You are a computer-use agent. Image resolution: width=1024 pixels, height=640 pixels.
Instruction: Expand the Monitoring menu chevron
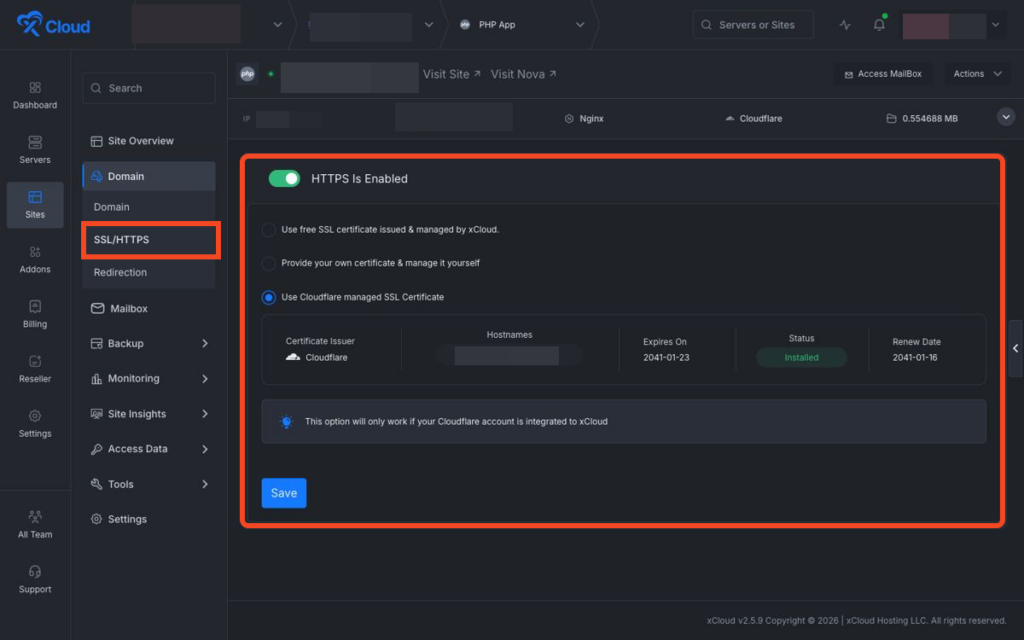coord(205,379)
